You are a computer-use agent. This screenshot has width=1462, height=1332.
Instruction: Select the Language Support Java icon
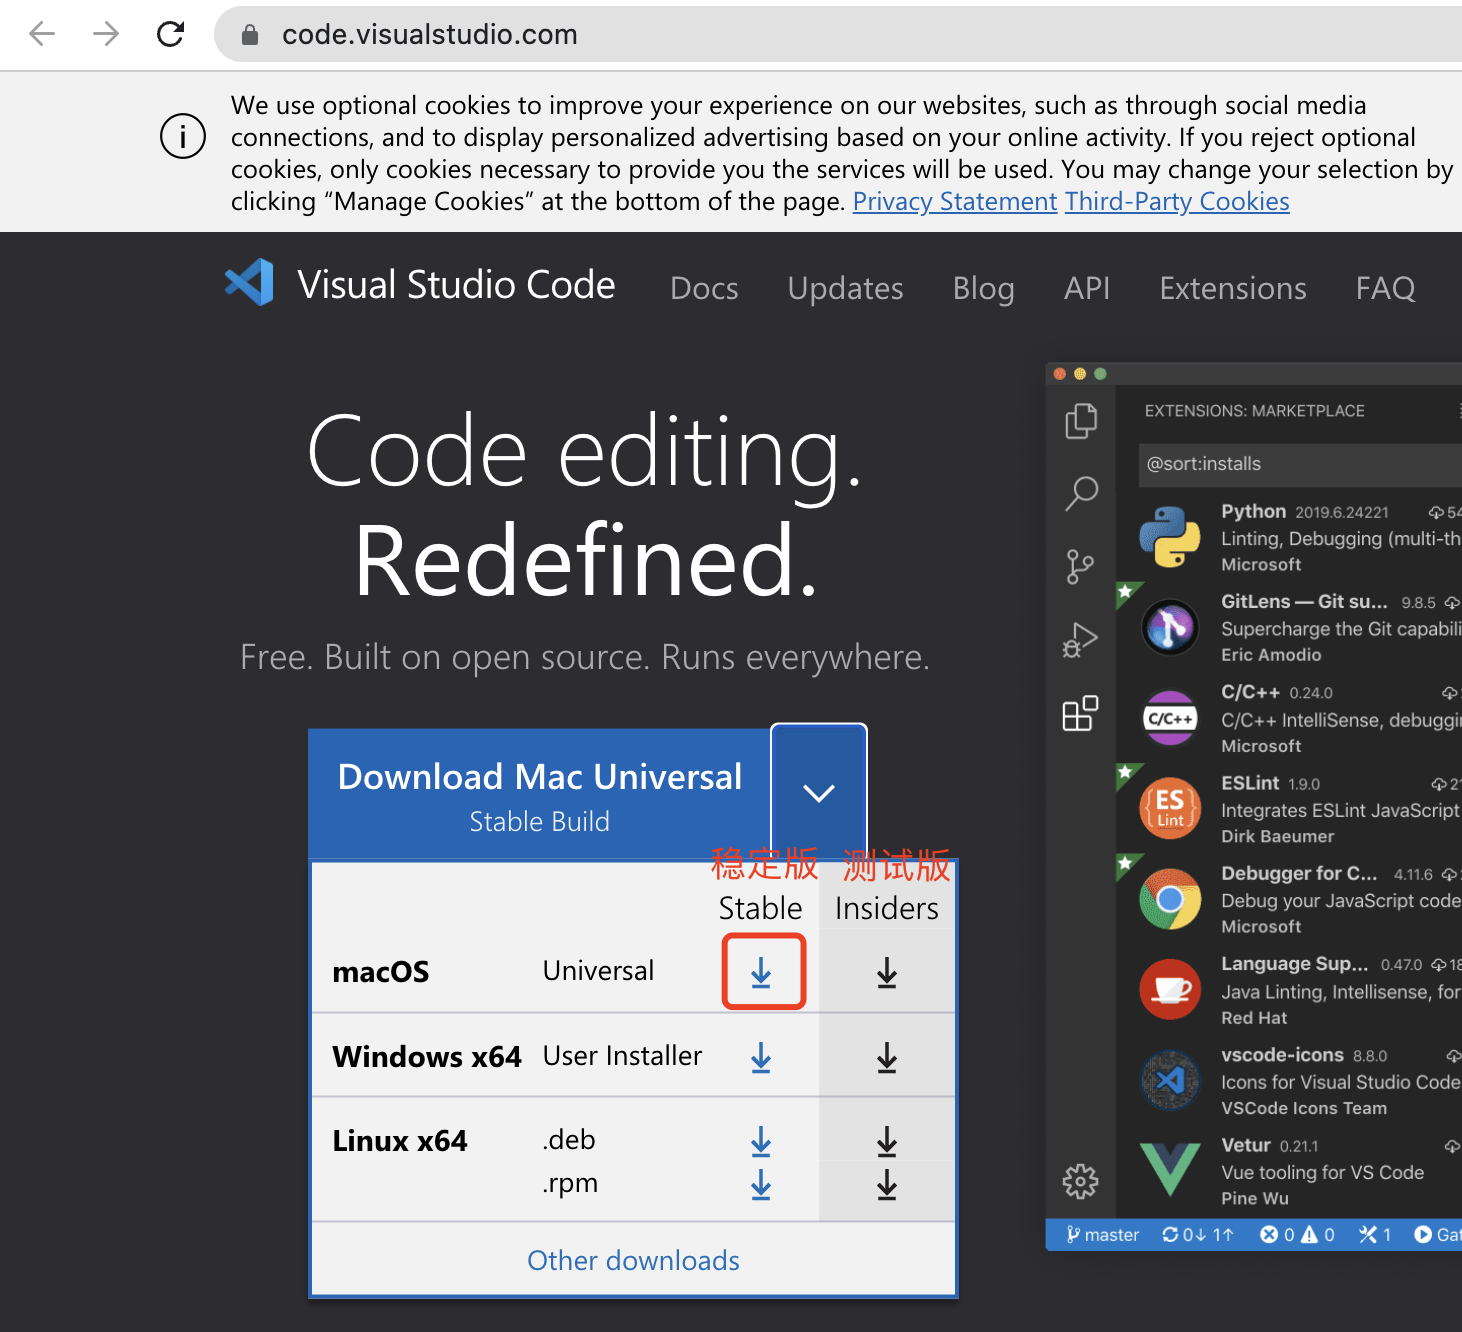pos(1170,989)
